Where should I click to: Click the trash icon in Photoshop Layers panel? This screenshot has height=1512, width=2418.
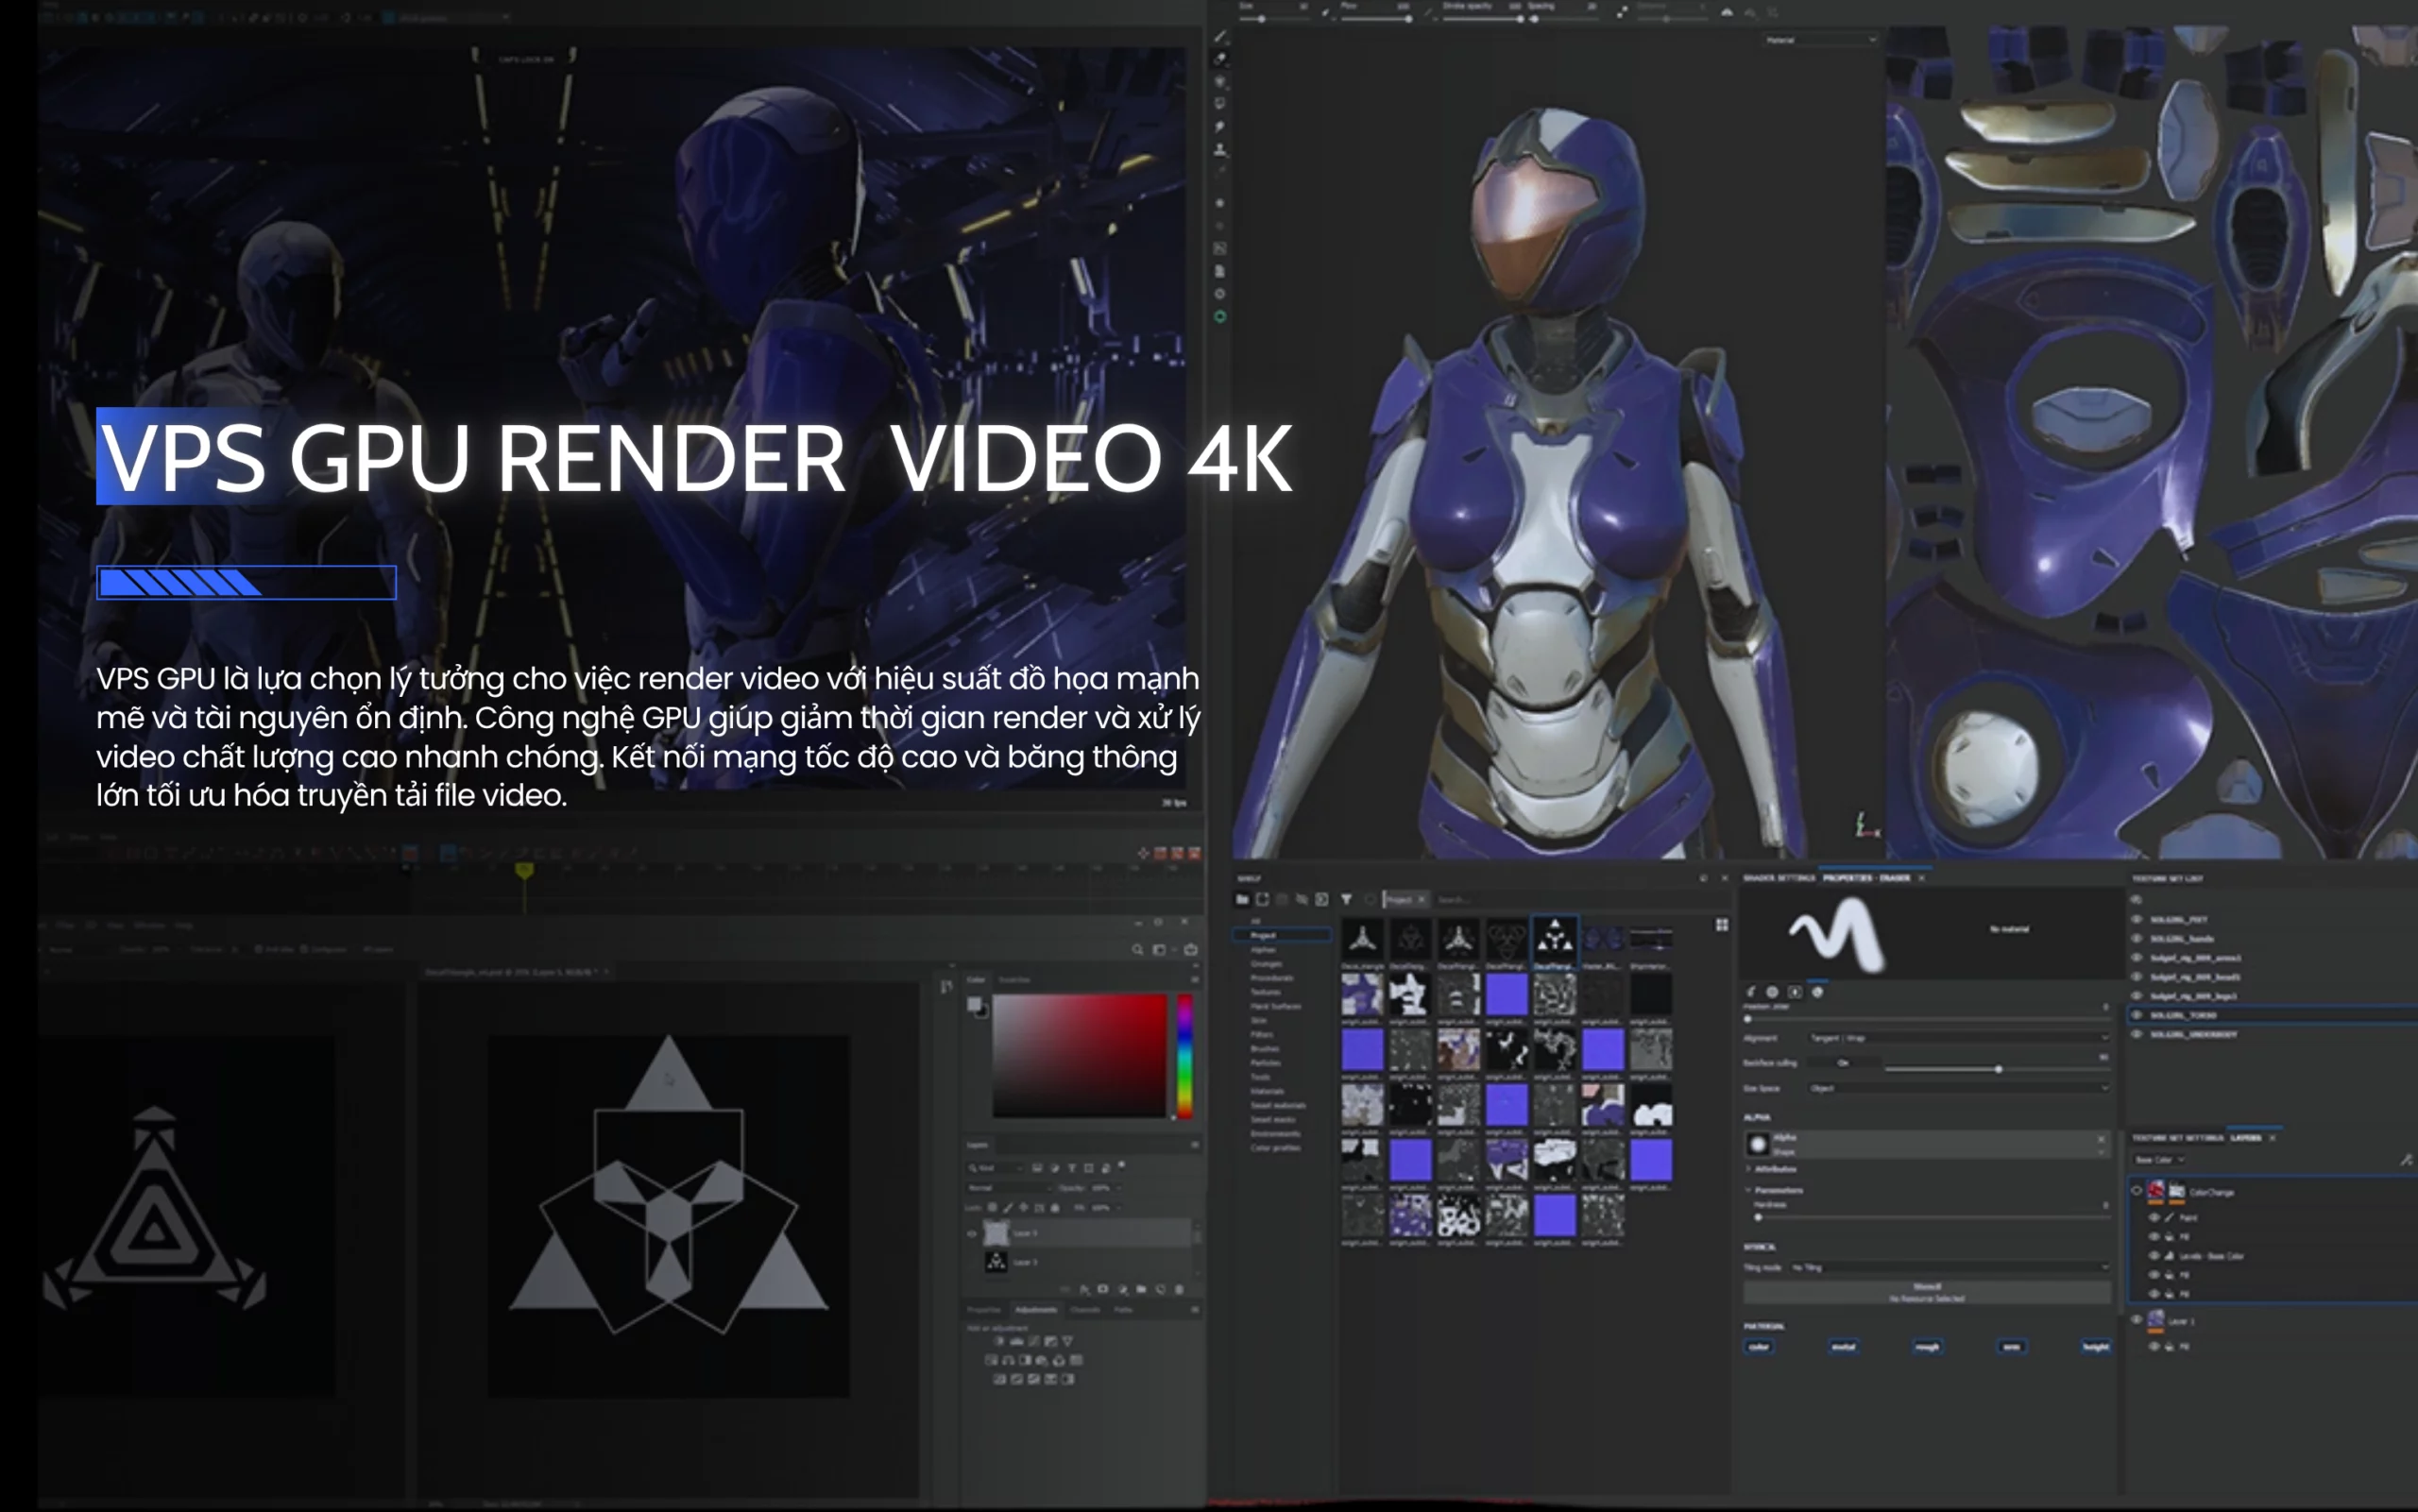point(1179,1289)
